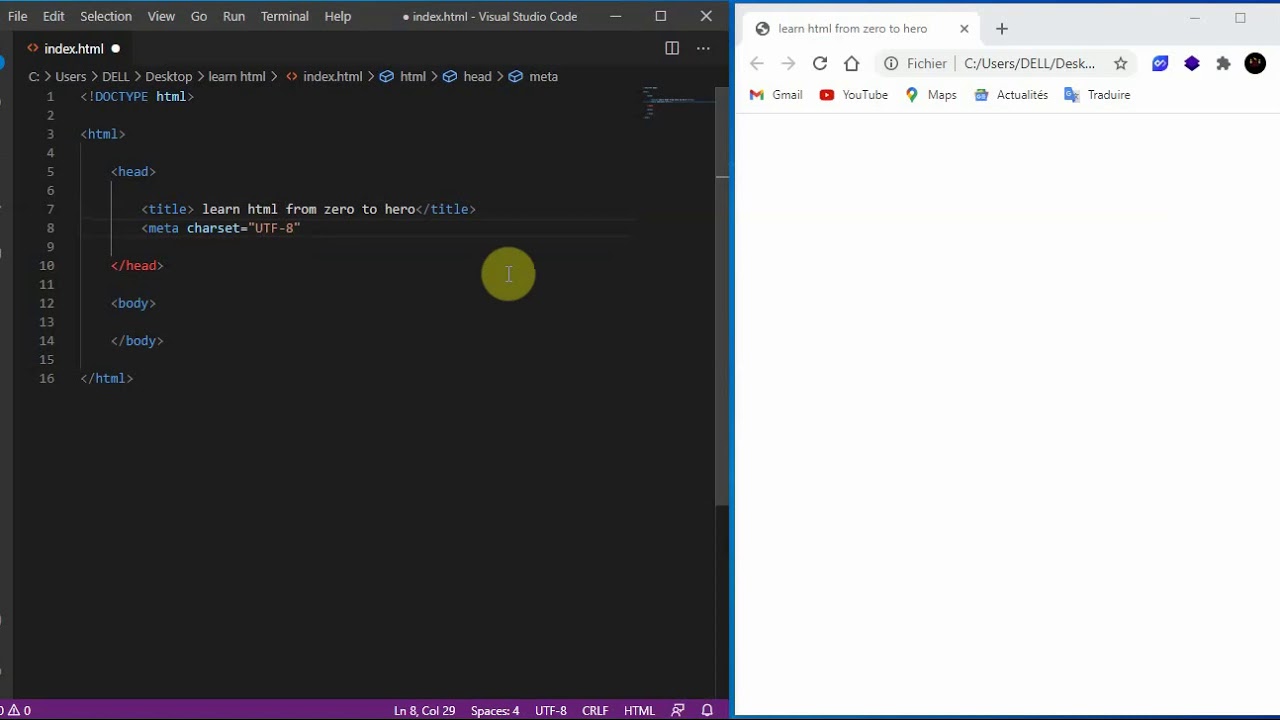This screenshot has width=1280, height=720.
Task: Open the Maps bookmark
Action: click(931, 95)
